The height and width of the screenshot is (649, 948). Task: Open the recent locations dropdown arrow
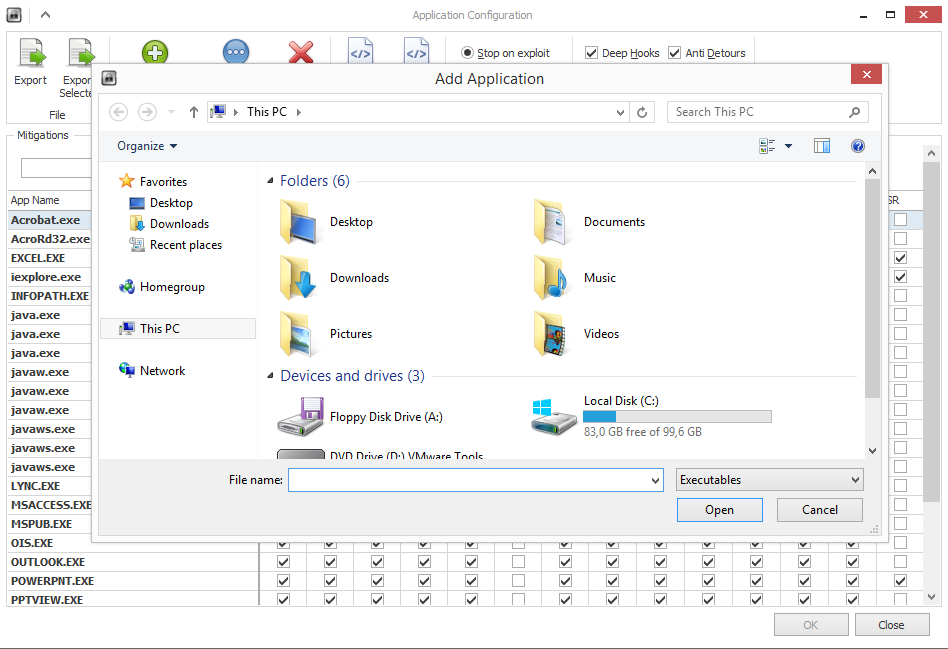[171, 112]
